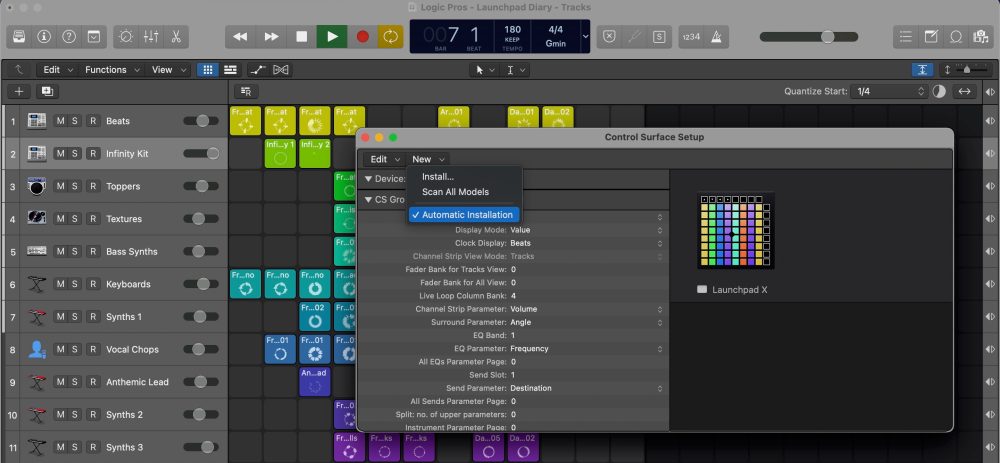The height and width of the screenshot is (463, 1000).
Task: Toggle the Flex bowtie icon
Action: click(281, 70)
